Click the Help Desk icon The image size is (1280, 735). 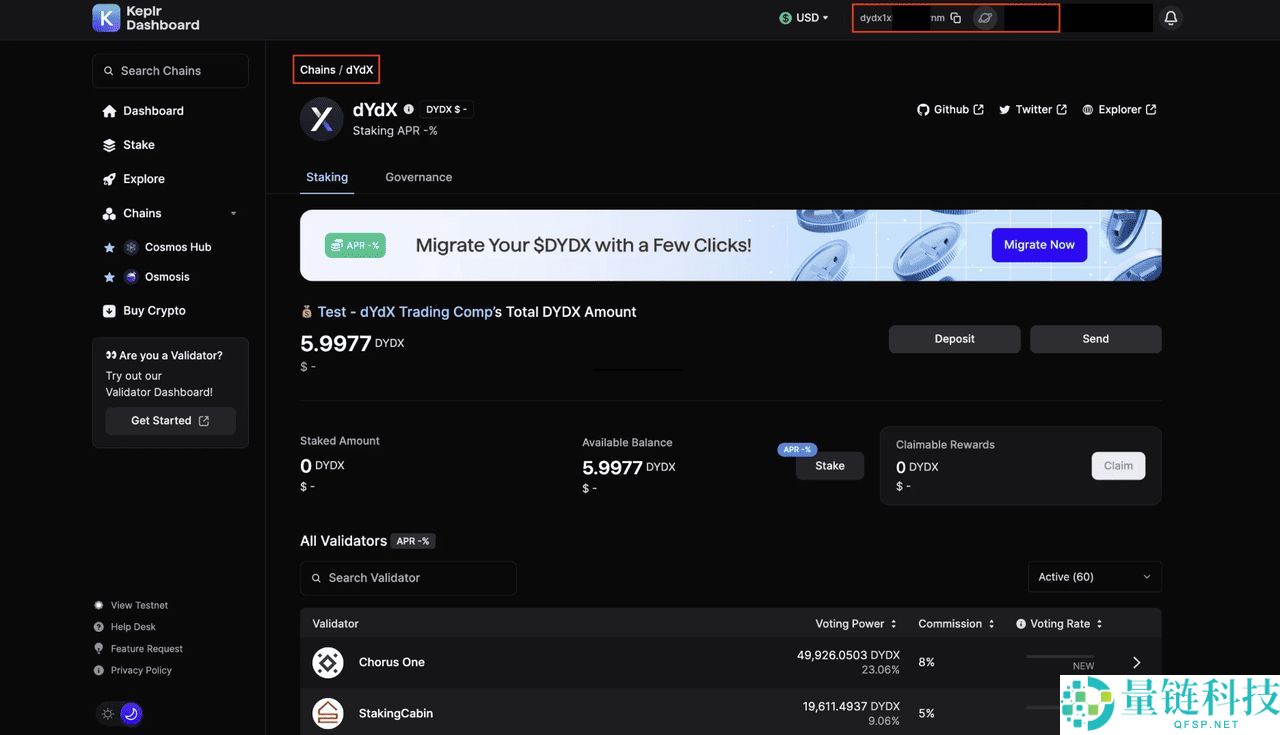[x=99, y=627]
